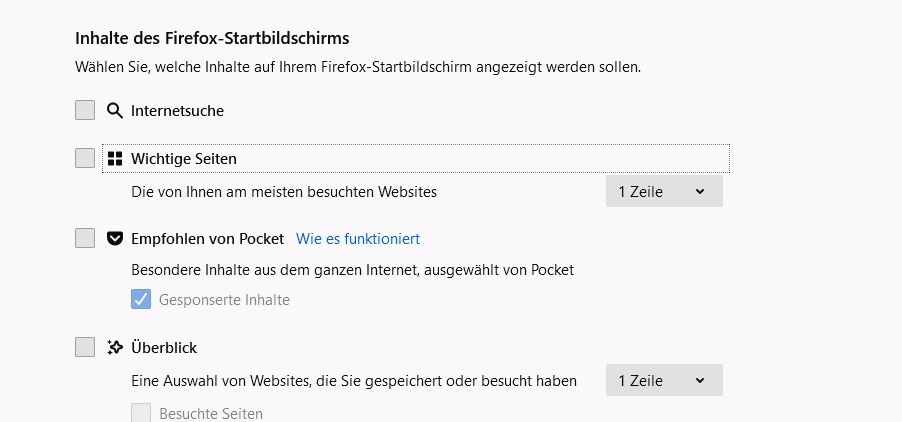The height and width of the screenshot is (422, 902).
Task: Enable the Internetsuche checkbox
Action: tap(85, 111)
